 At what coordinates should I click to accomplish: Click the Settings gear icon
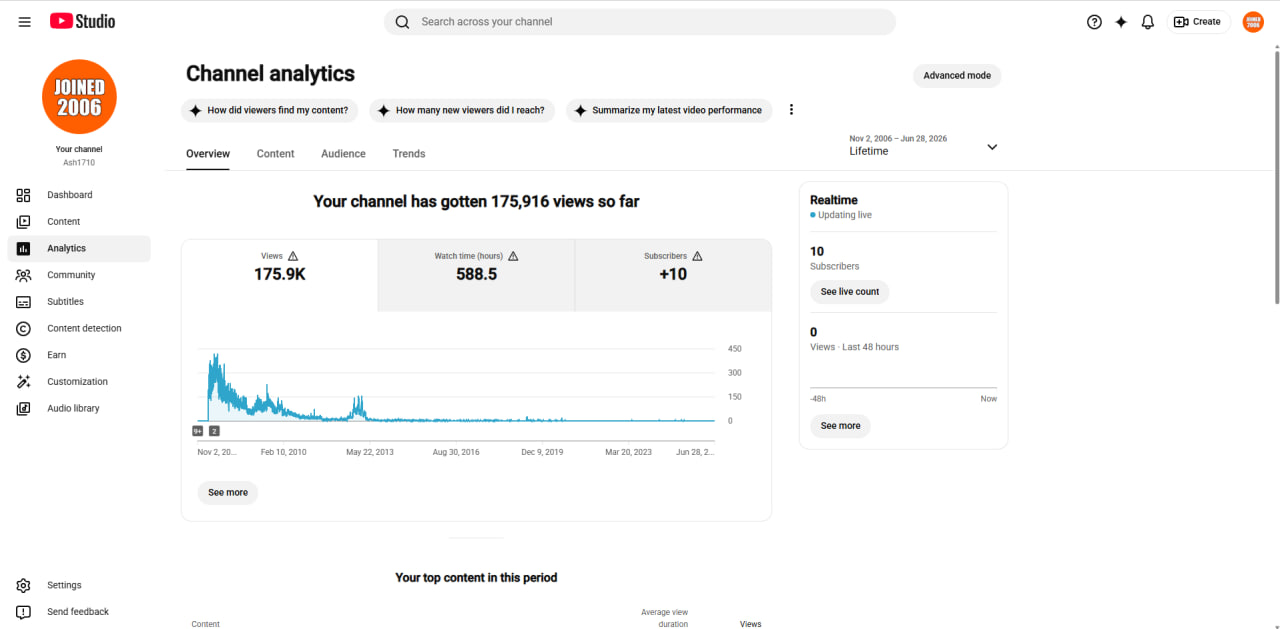(23, 585)
